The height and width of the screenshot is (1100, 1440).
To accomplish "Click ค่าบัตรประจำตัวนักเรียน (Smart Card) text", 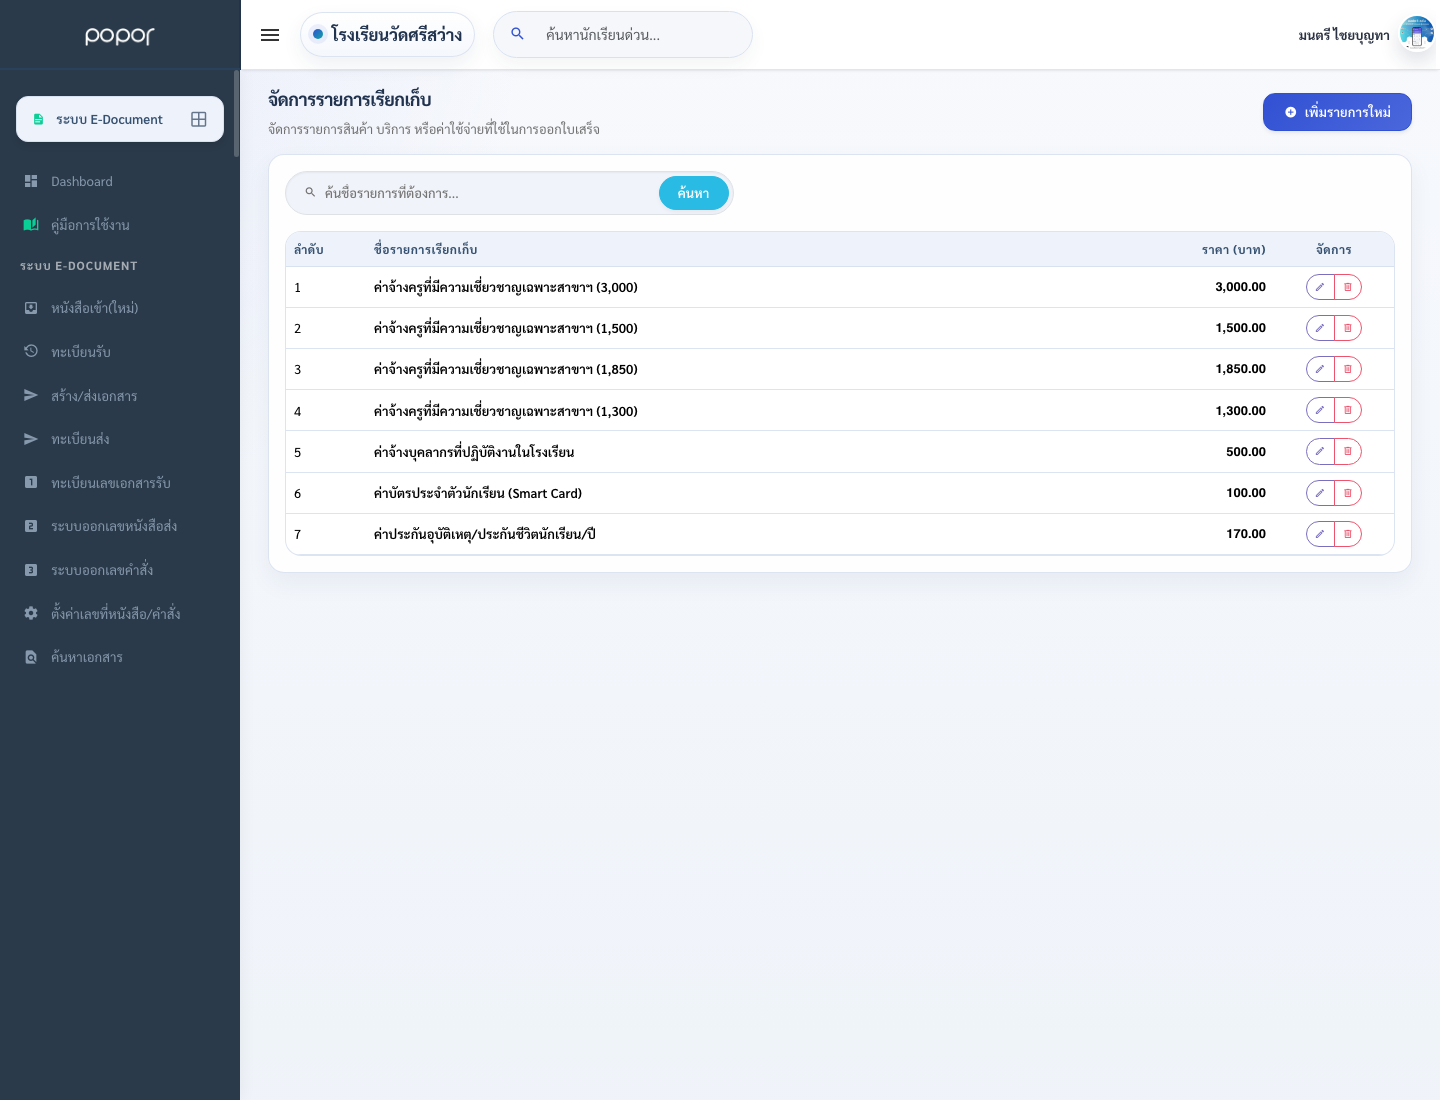I will [x=478, y=493].
